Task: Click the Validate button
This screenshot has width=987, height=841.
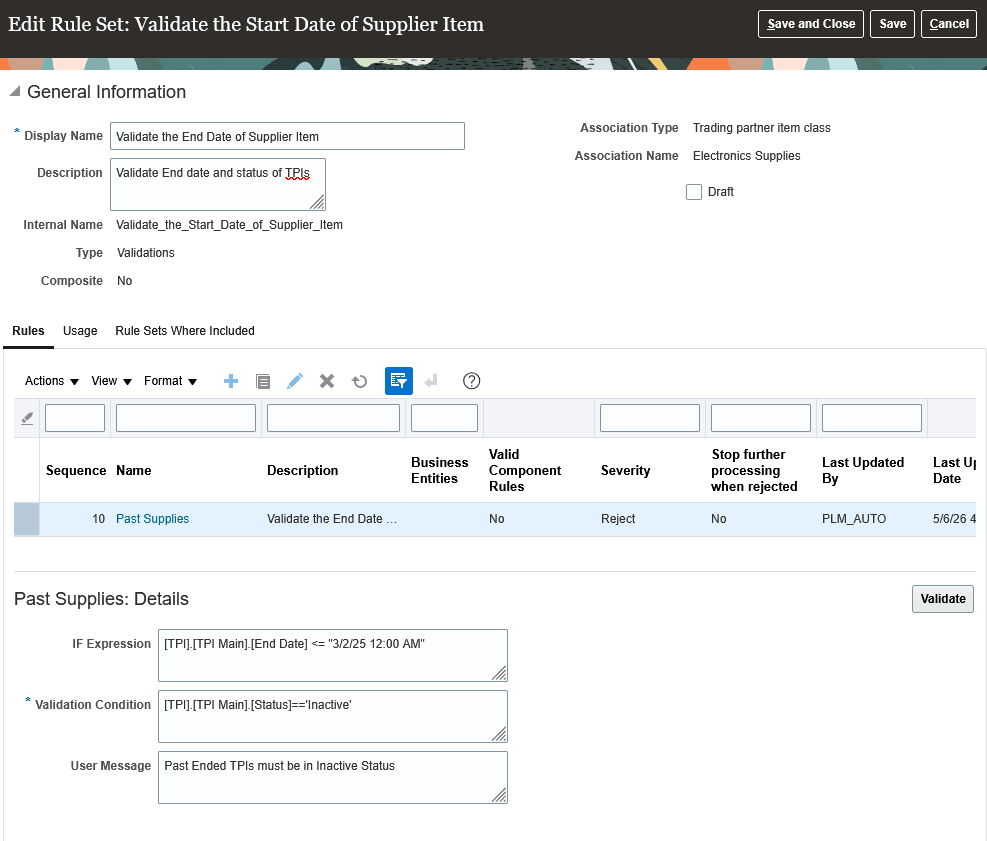Action: click(x=942, y=599)
